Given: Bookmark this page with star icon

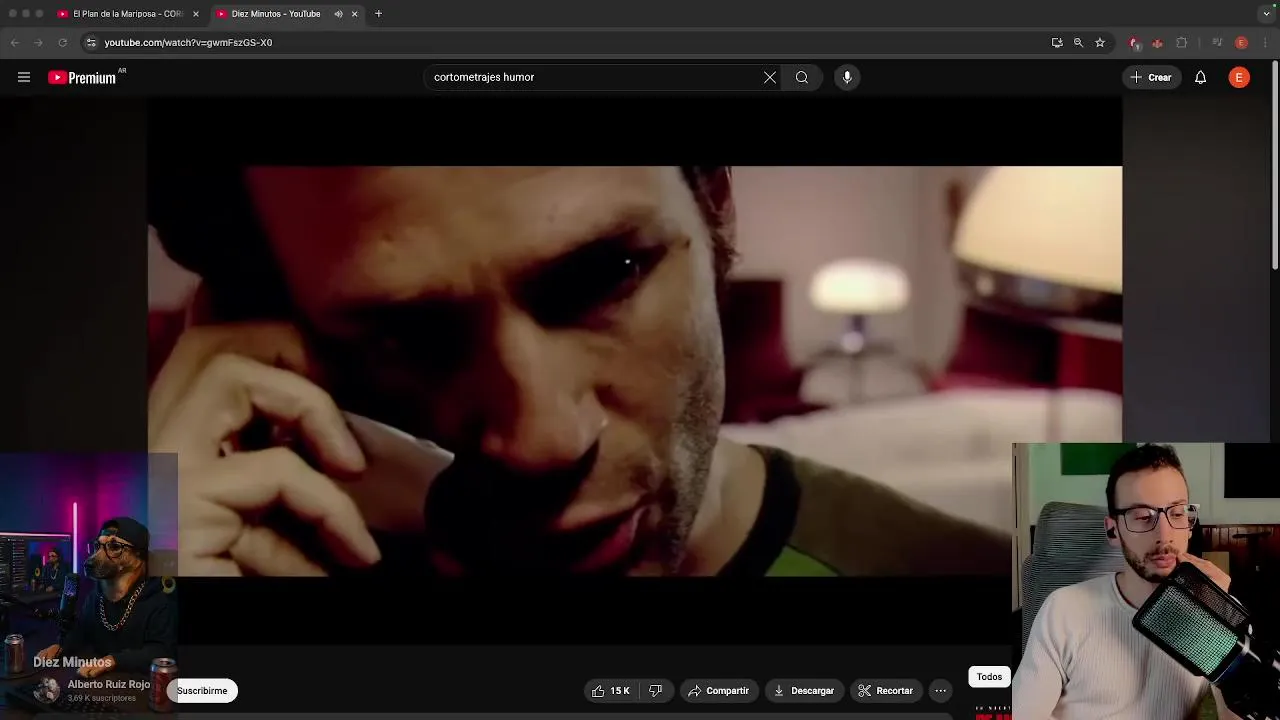Looking at the screenshot, I should pyautogui.click(x=1100, y=42).
